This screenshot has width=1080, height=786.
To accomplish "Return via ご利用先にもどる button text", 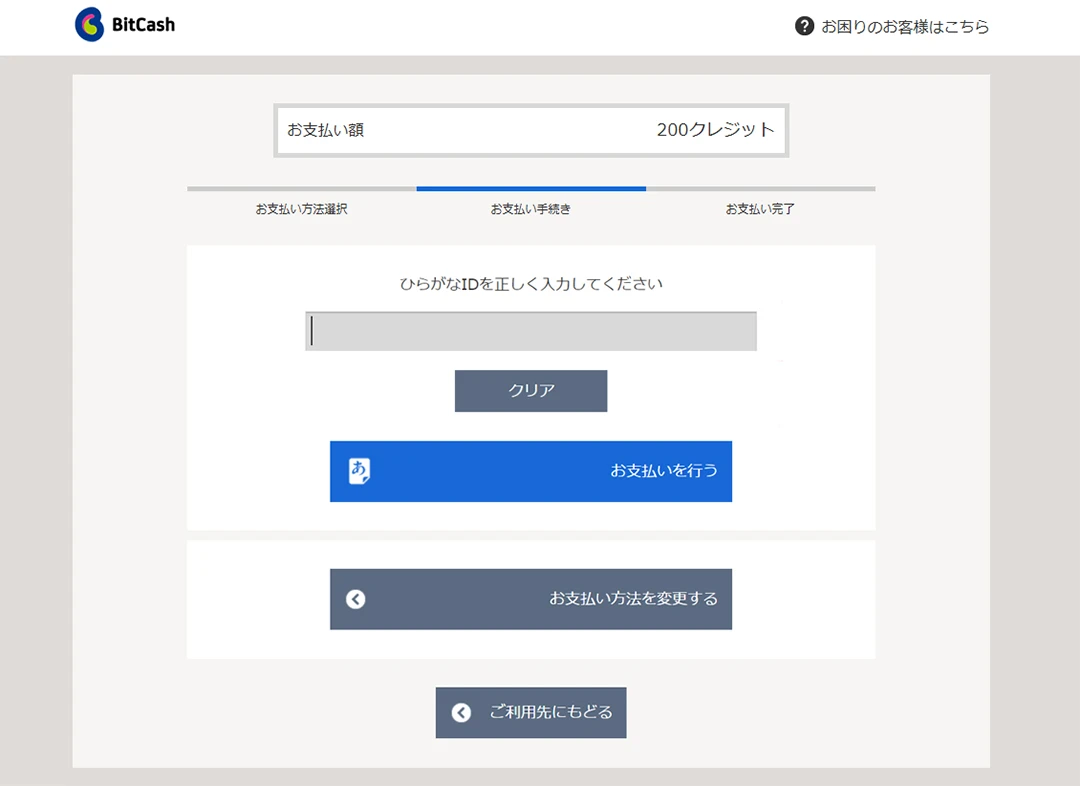I will [x=550, y=713].
